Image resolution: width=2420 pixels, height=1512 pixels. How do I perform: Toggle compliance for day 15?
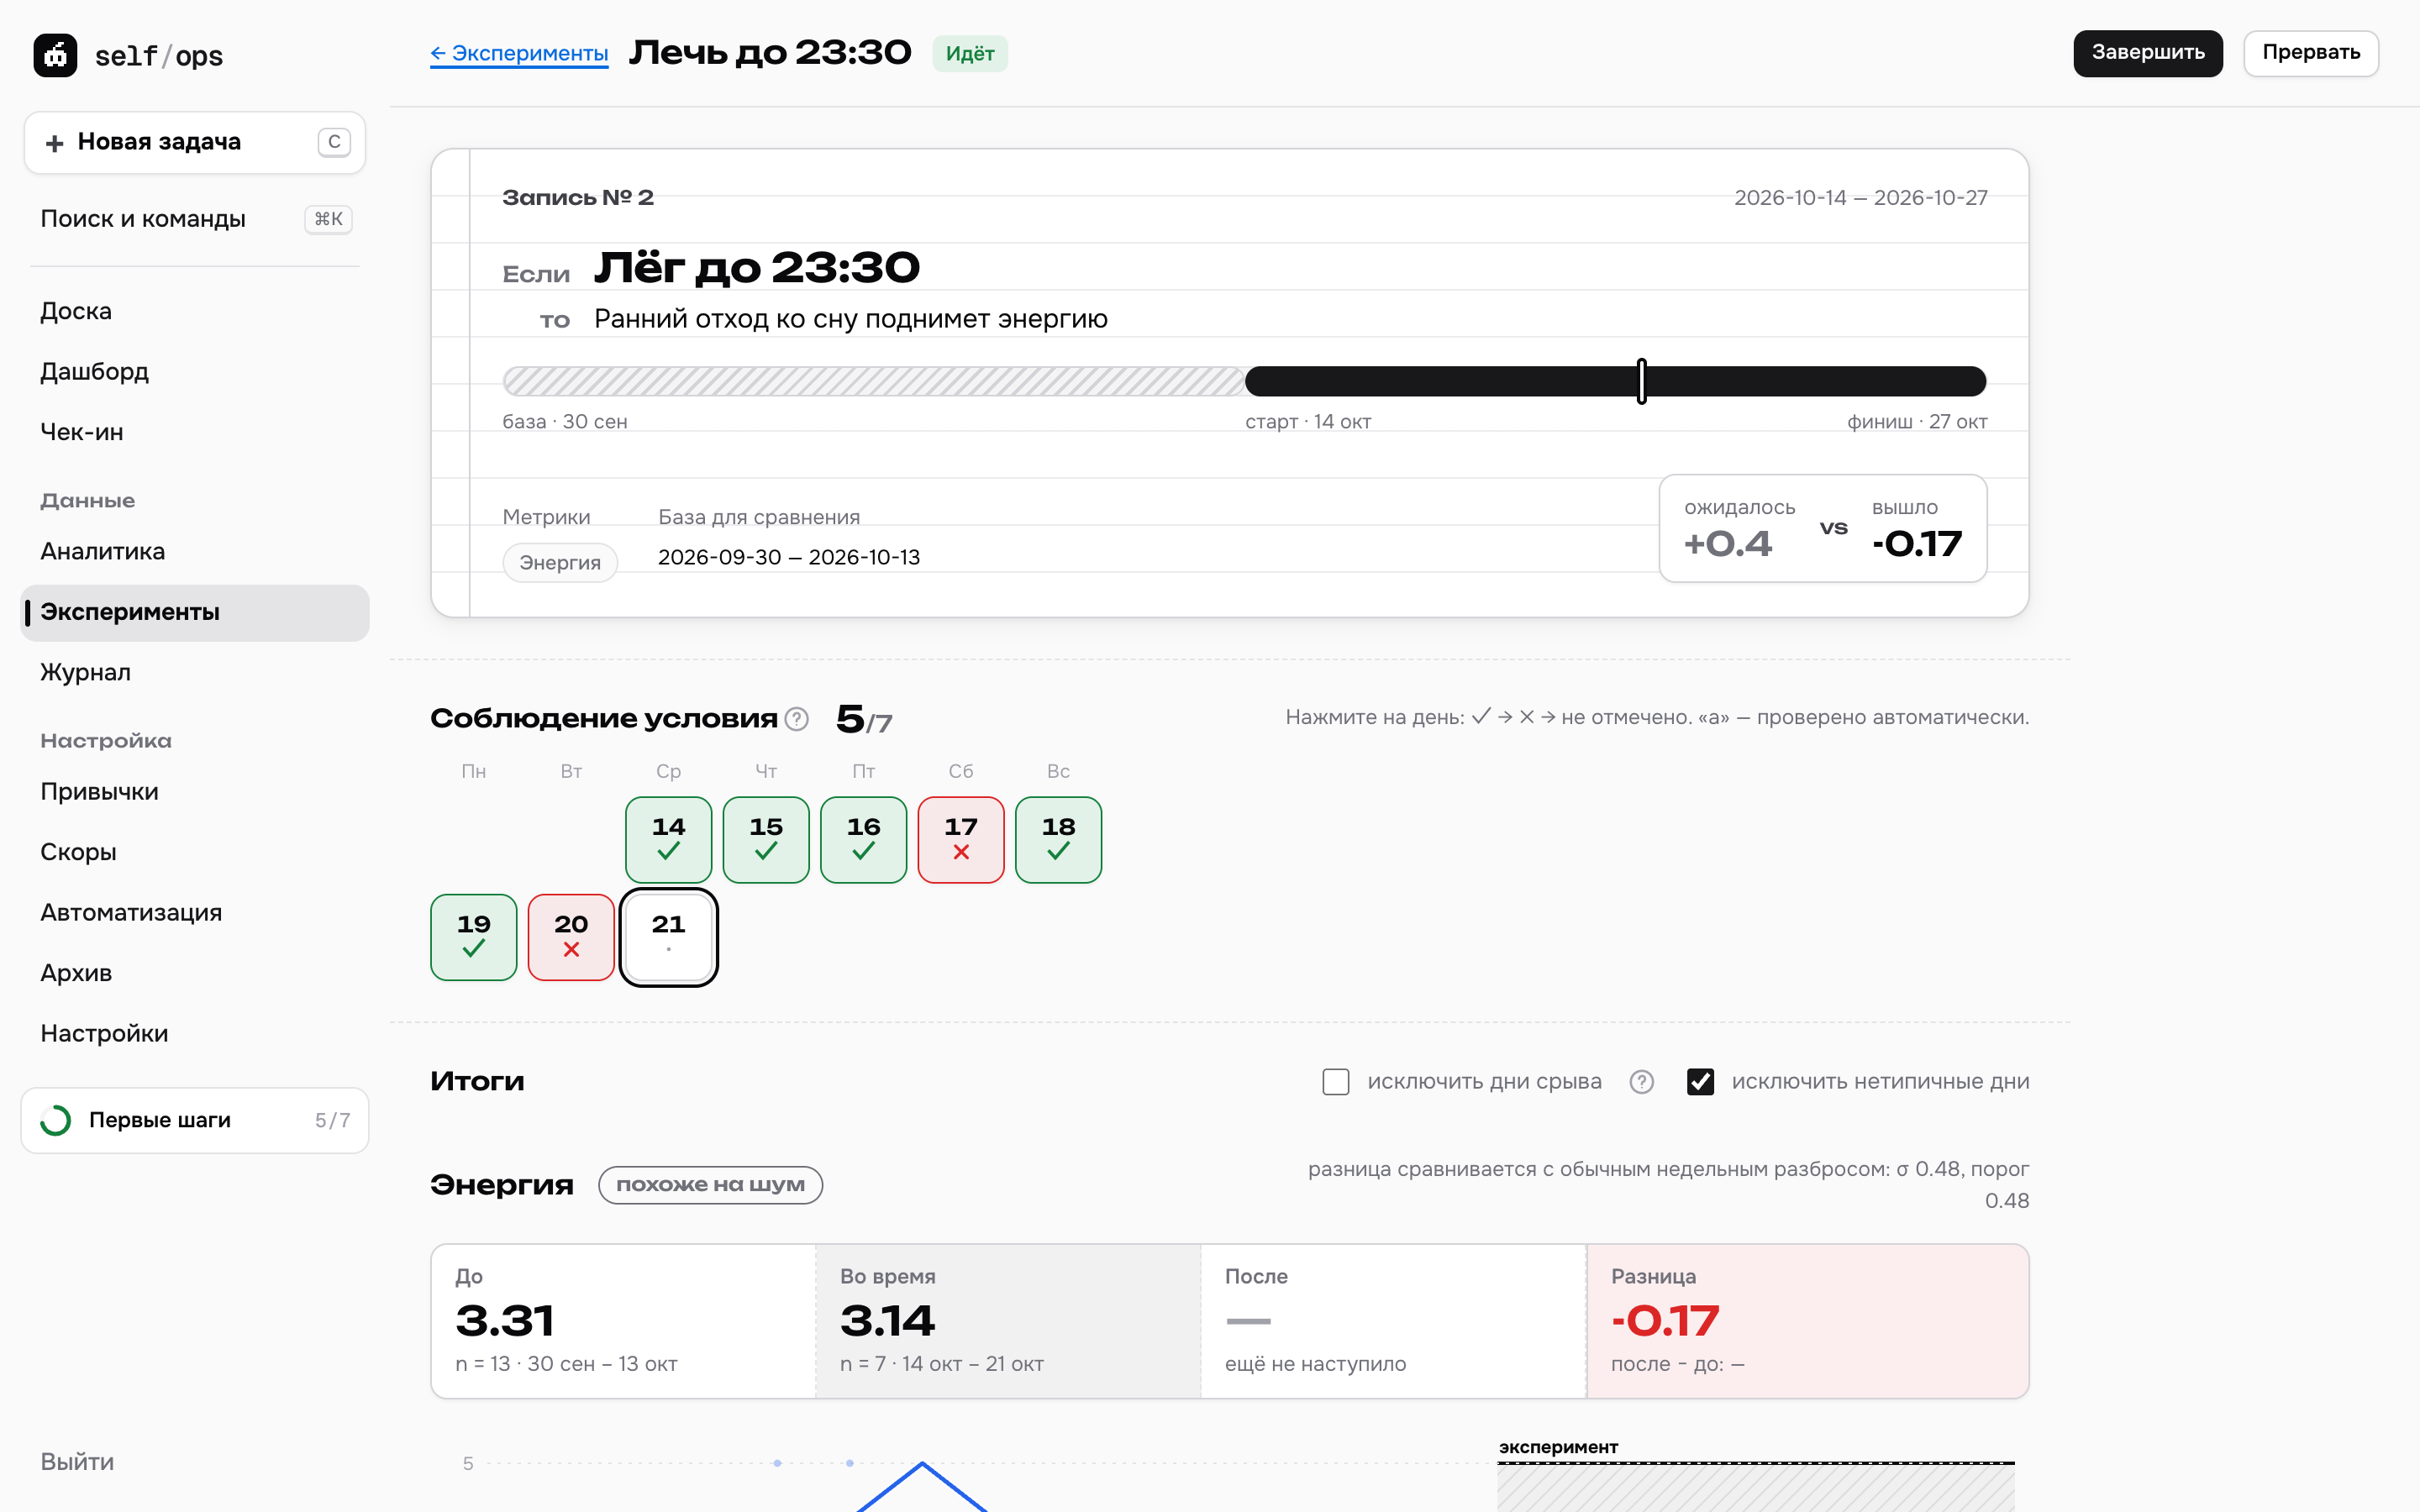point(766,840)
